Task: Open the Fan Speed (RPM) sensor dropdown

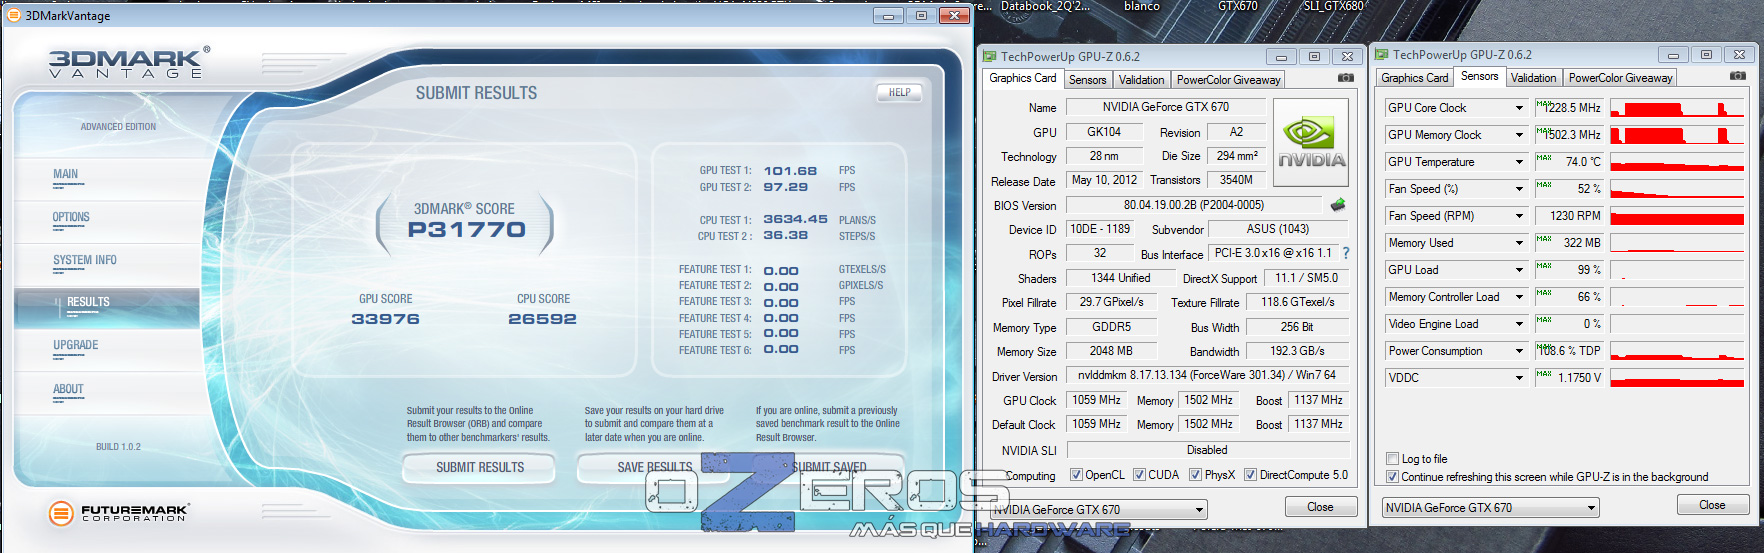Action: click(x=1519, y=216)
